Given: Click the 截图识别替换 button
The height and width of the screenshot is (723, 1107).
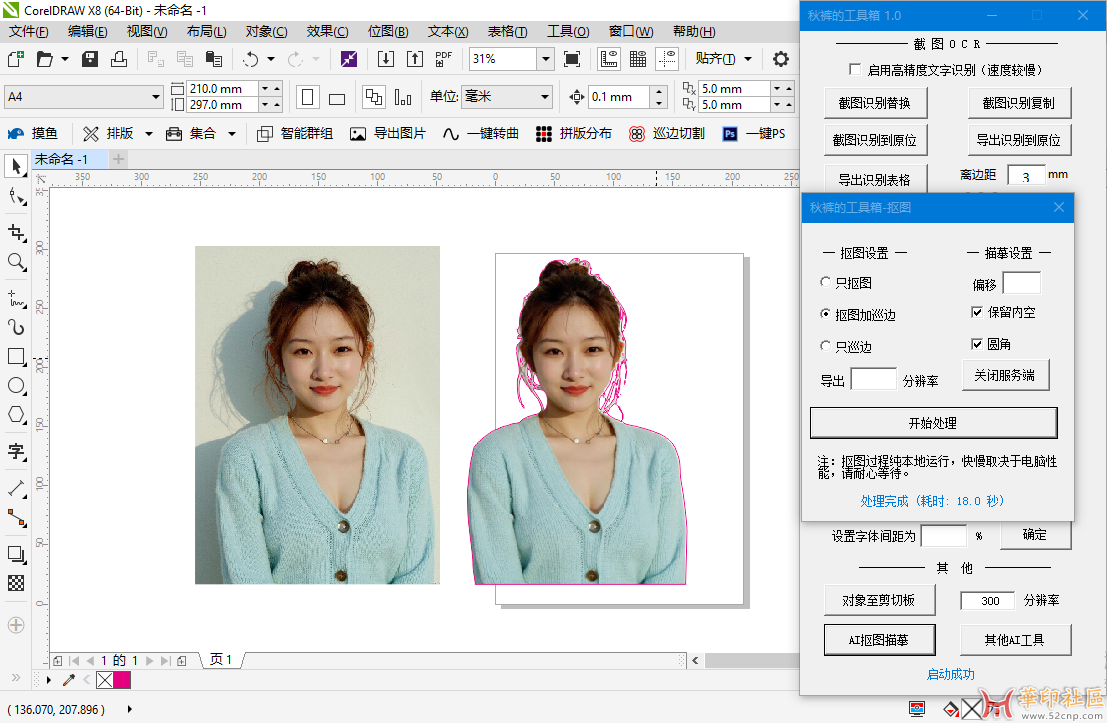Looking at the screenshot, I should tap(878, 103).
